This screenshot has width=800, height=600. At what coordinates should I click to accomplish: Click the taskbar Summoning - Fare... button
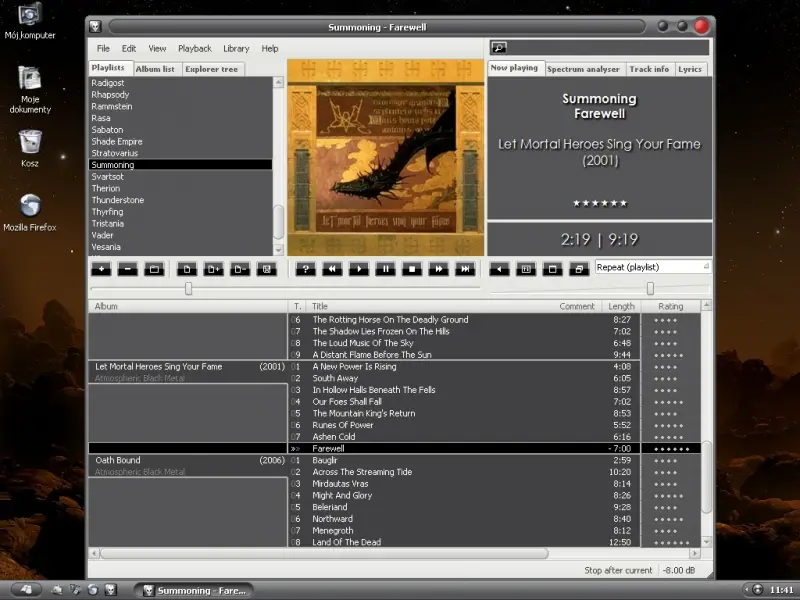(194, 590)
